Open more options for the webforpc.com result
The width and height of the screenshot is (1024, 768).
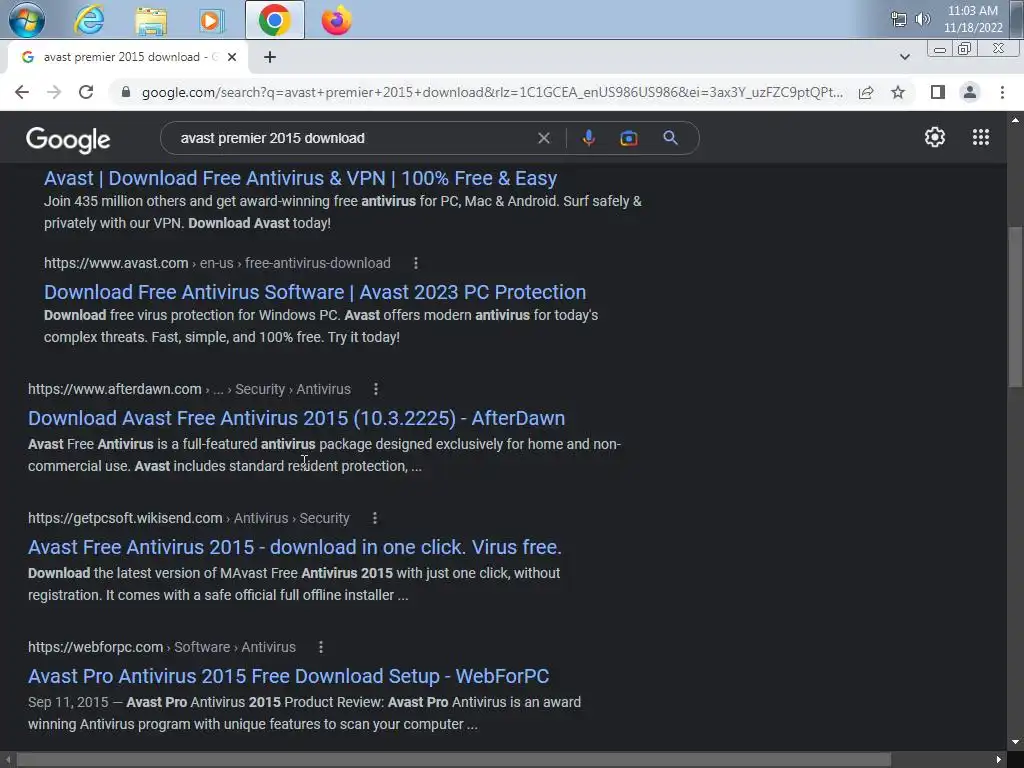tap(321, 647)
